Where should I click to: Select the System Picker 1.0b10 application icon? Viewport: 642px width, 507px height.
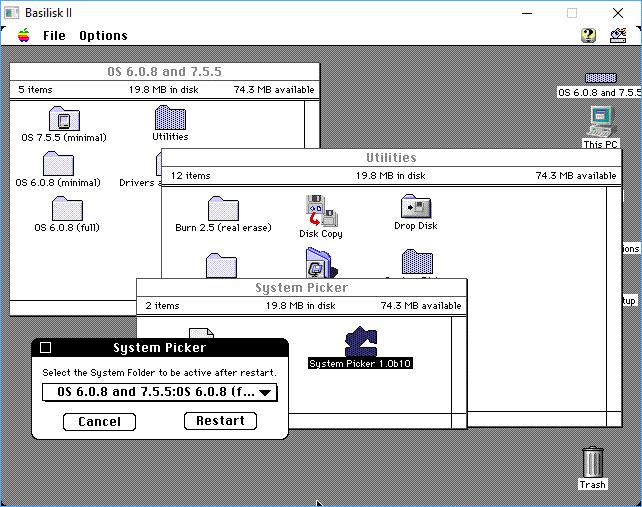pos(360,342)
